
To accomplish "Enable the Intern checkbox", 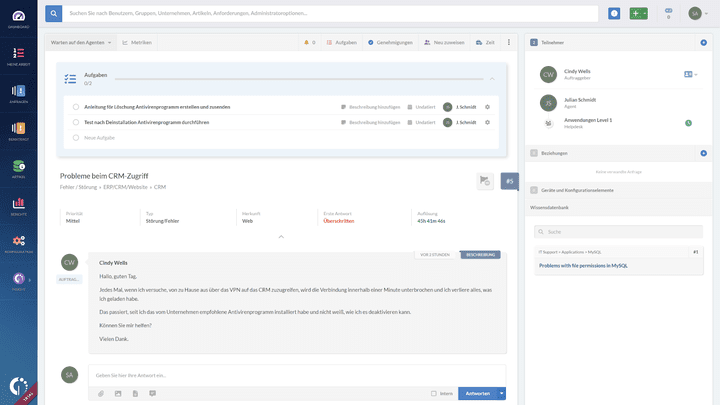I will 433,393.
